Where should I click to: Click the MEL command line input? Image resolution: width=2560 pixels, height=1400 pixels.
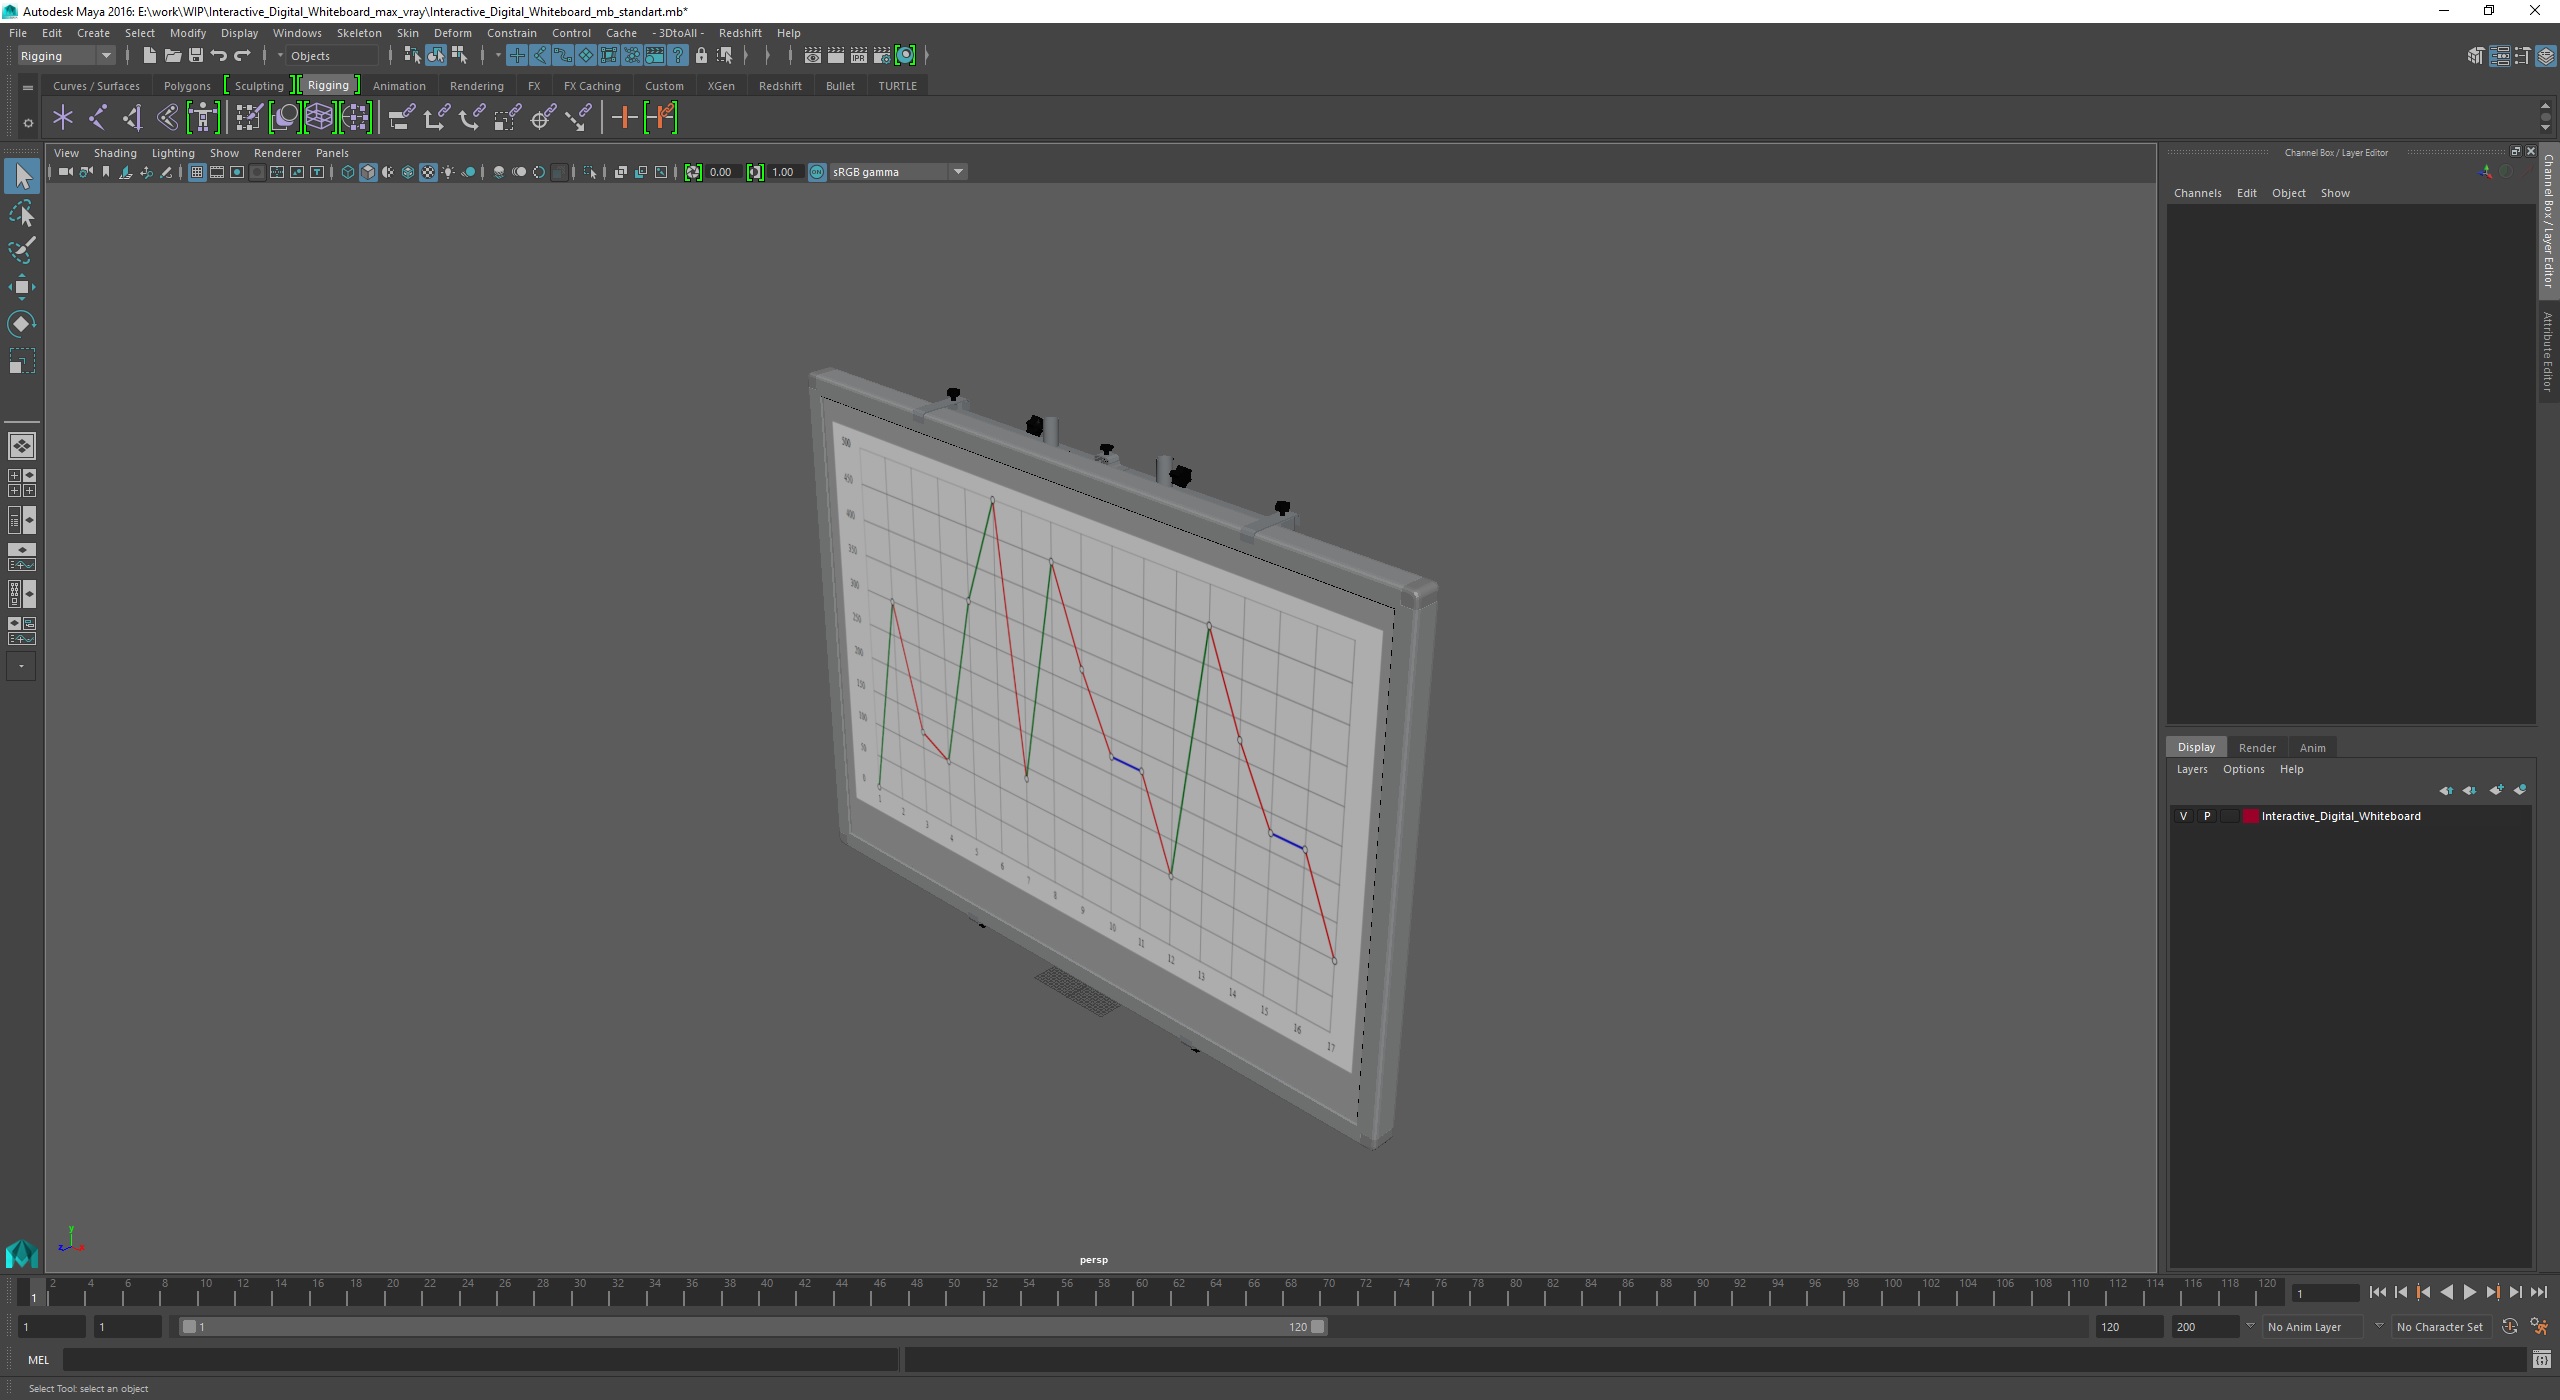point(480,1360)
